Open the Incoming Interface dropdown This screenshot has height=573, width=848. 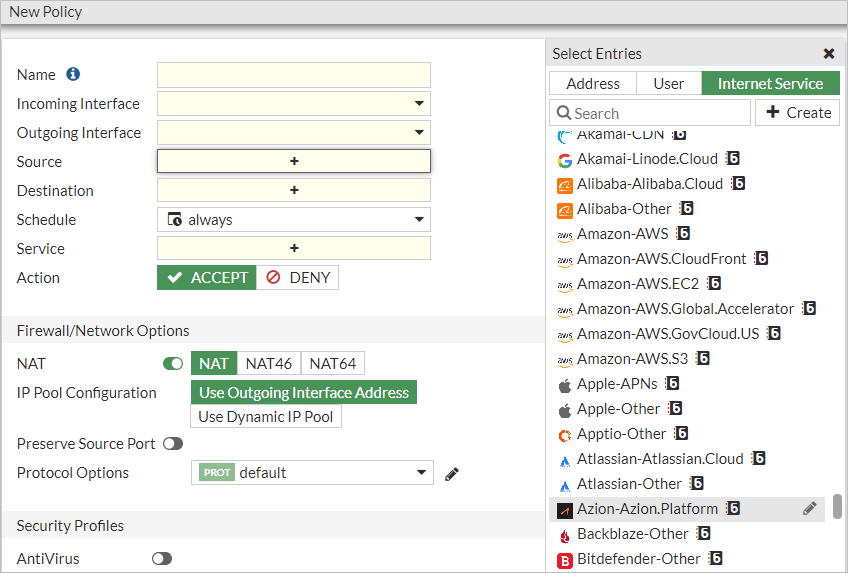(x=294, y=103)
